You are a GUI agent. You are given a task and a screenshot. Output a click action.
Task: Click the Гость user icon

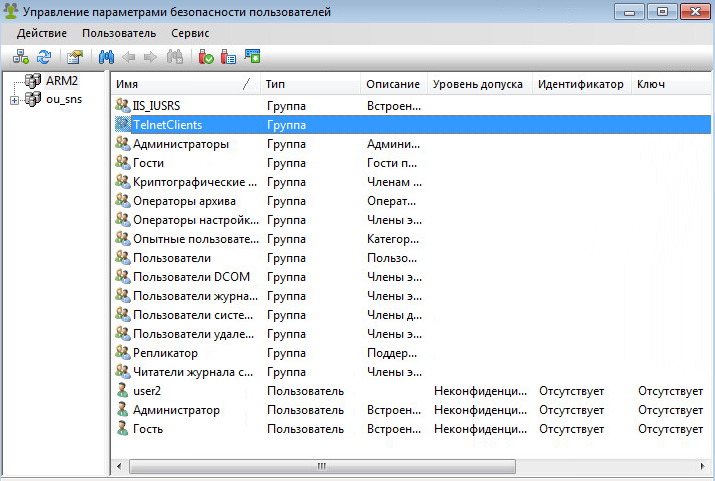(x=122, y=429)
